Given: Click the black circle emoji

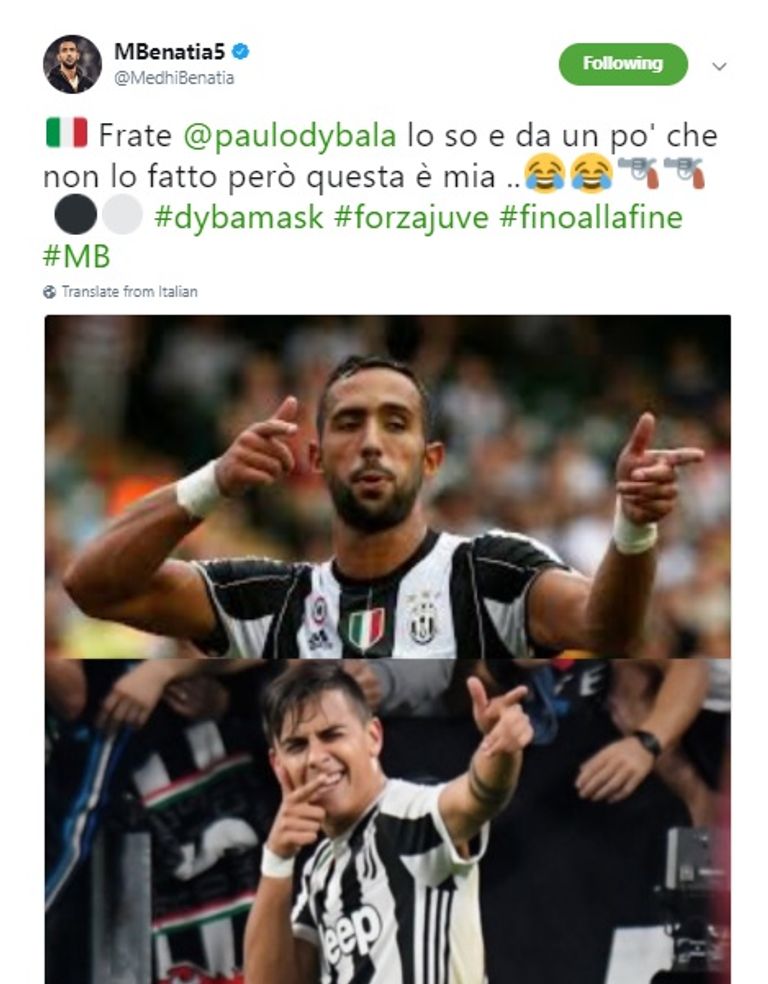Looking at the screenshot, I should pos(76,214).
